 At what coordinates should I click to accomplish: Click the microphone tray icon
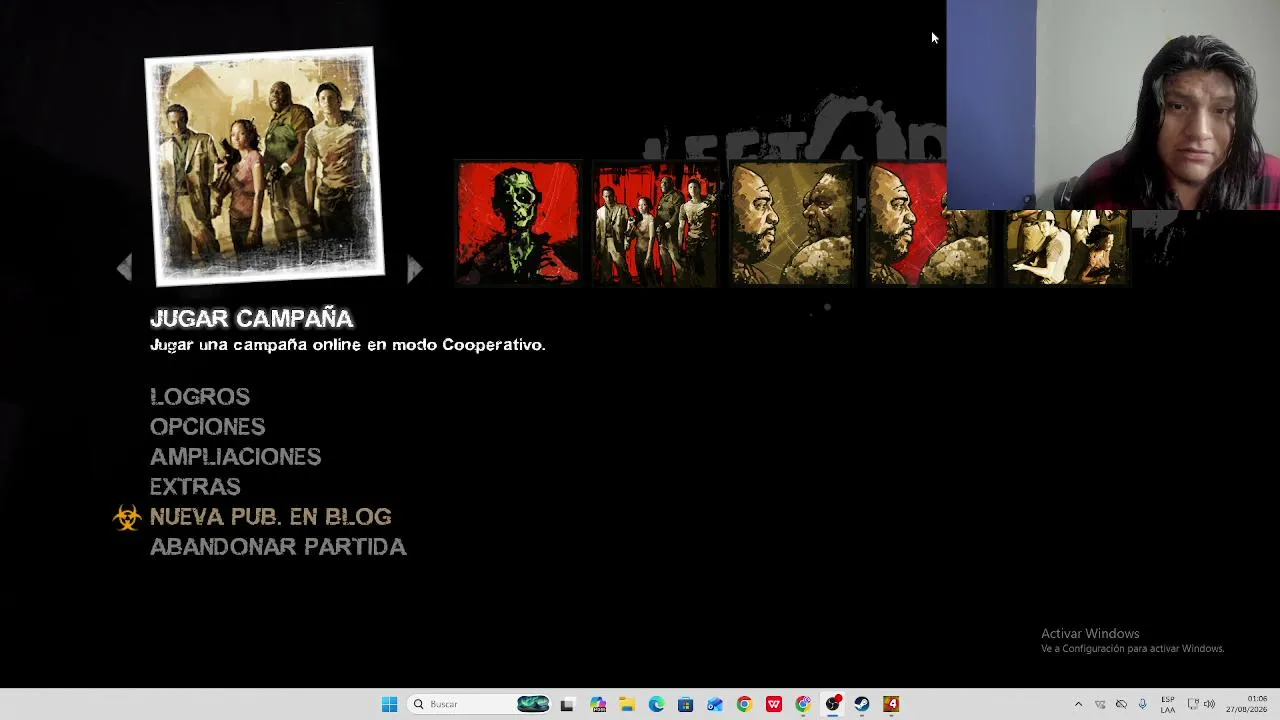[1143, 704]
